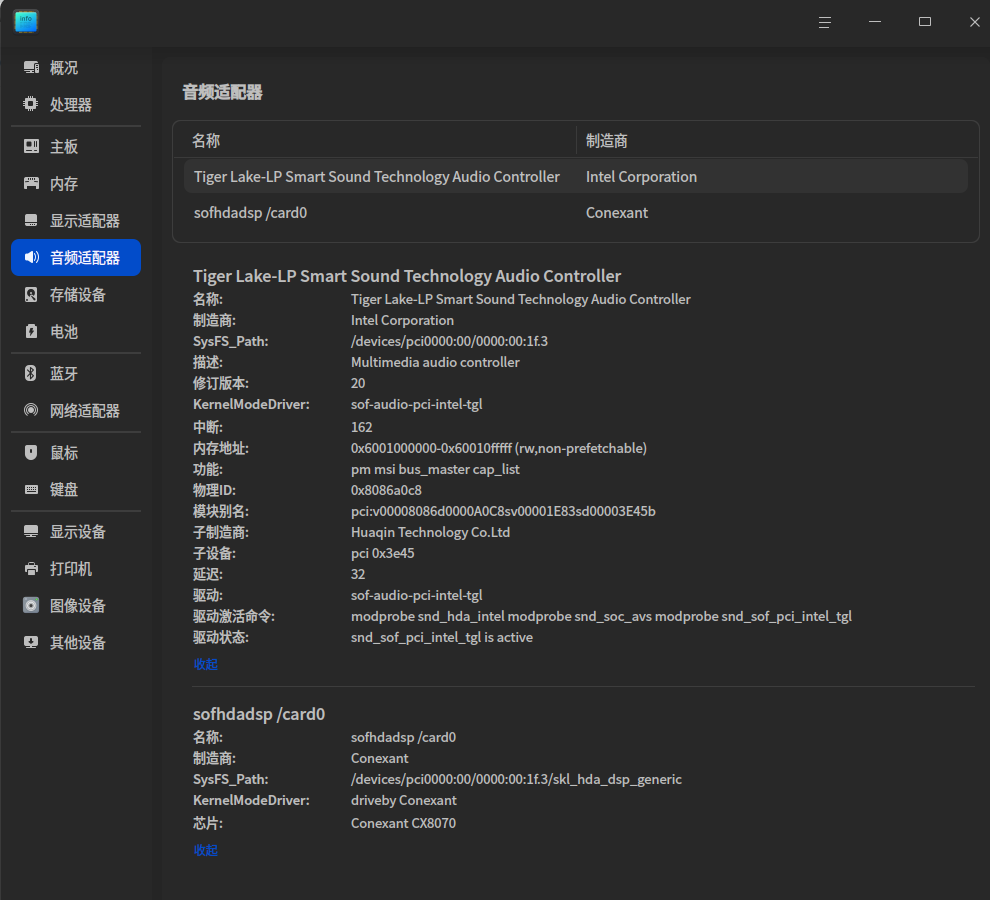Click the Conexant CX8070 chip value

point(403,823)
